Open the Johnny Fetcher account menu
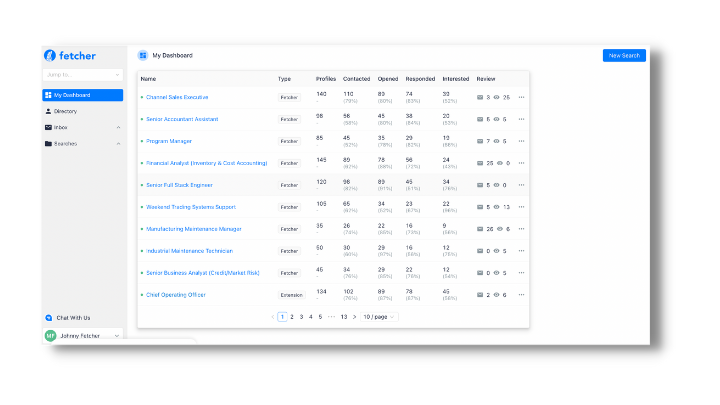Screen dimensions: 720x405 coord(116,336)
